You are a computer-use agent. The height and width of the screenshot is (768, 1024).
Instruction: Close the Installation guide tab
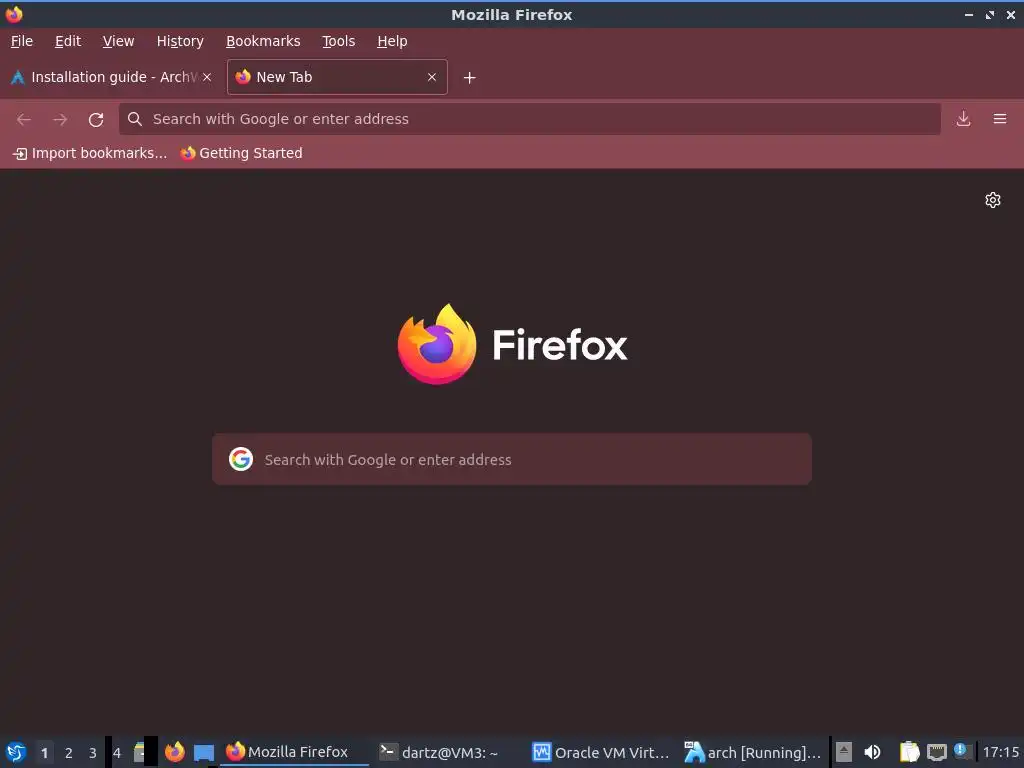click(x=207, y=77)
